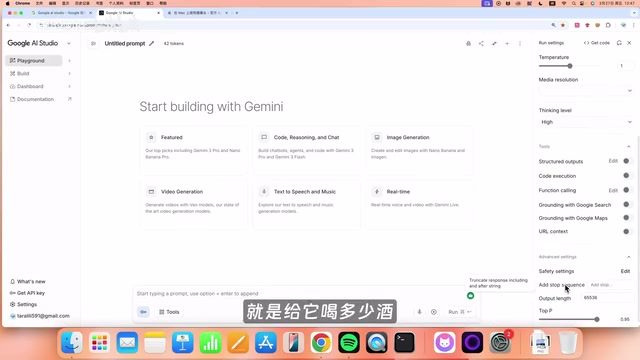Toggle Structured outputs switch
This screenshot has width=640, height=360.
click(628, 161)
